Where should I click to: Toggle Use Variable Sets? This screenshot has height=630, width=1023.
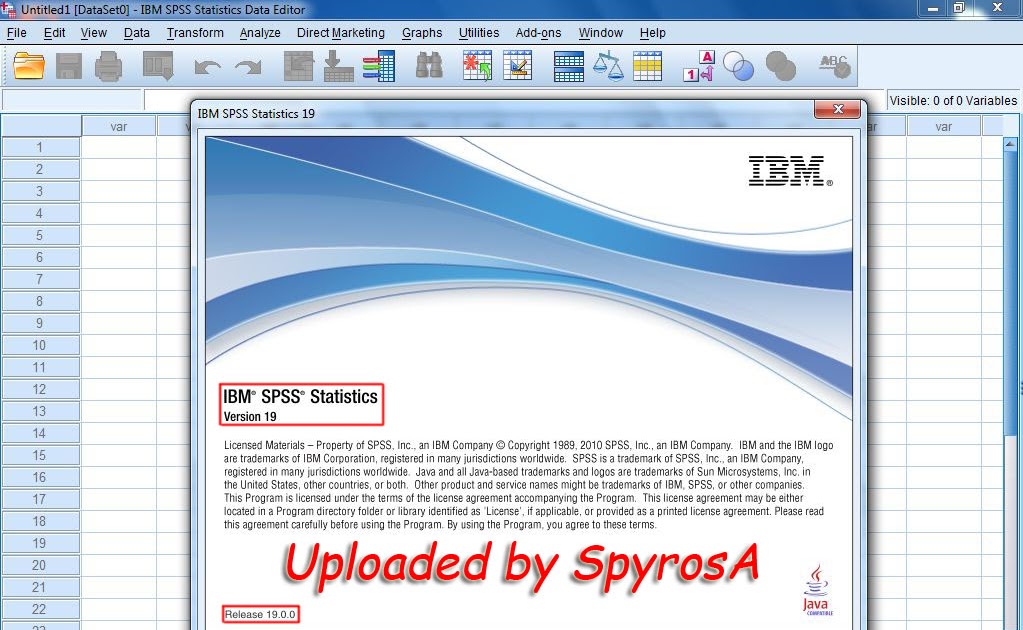(x=740, y=65)
